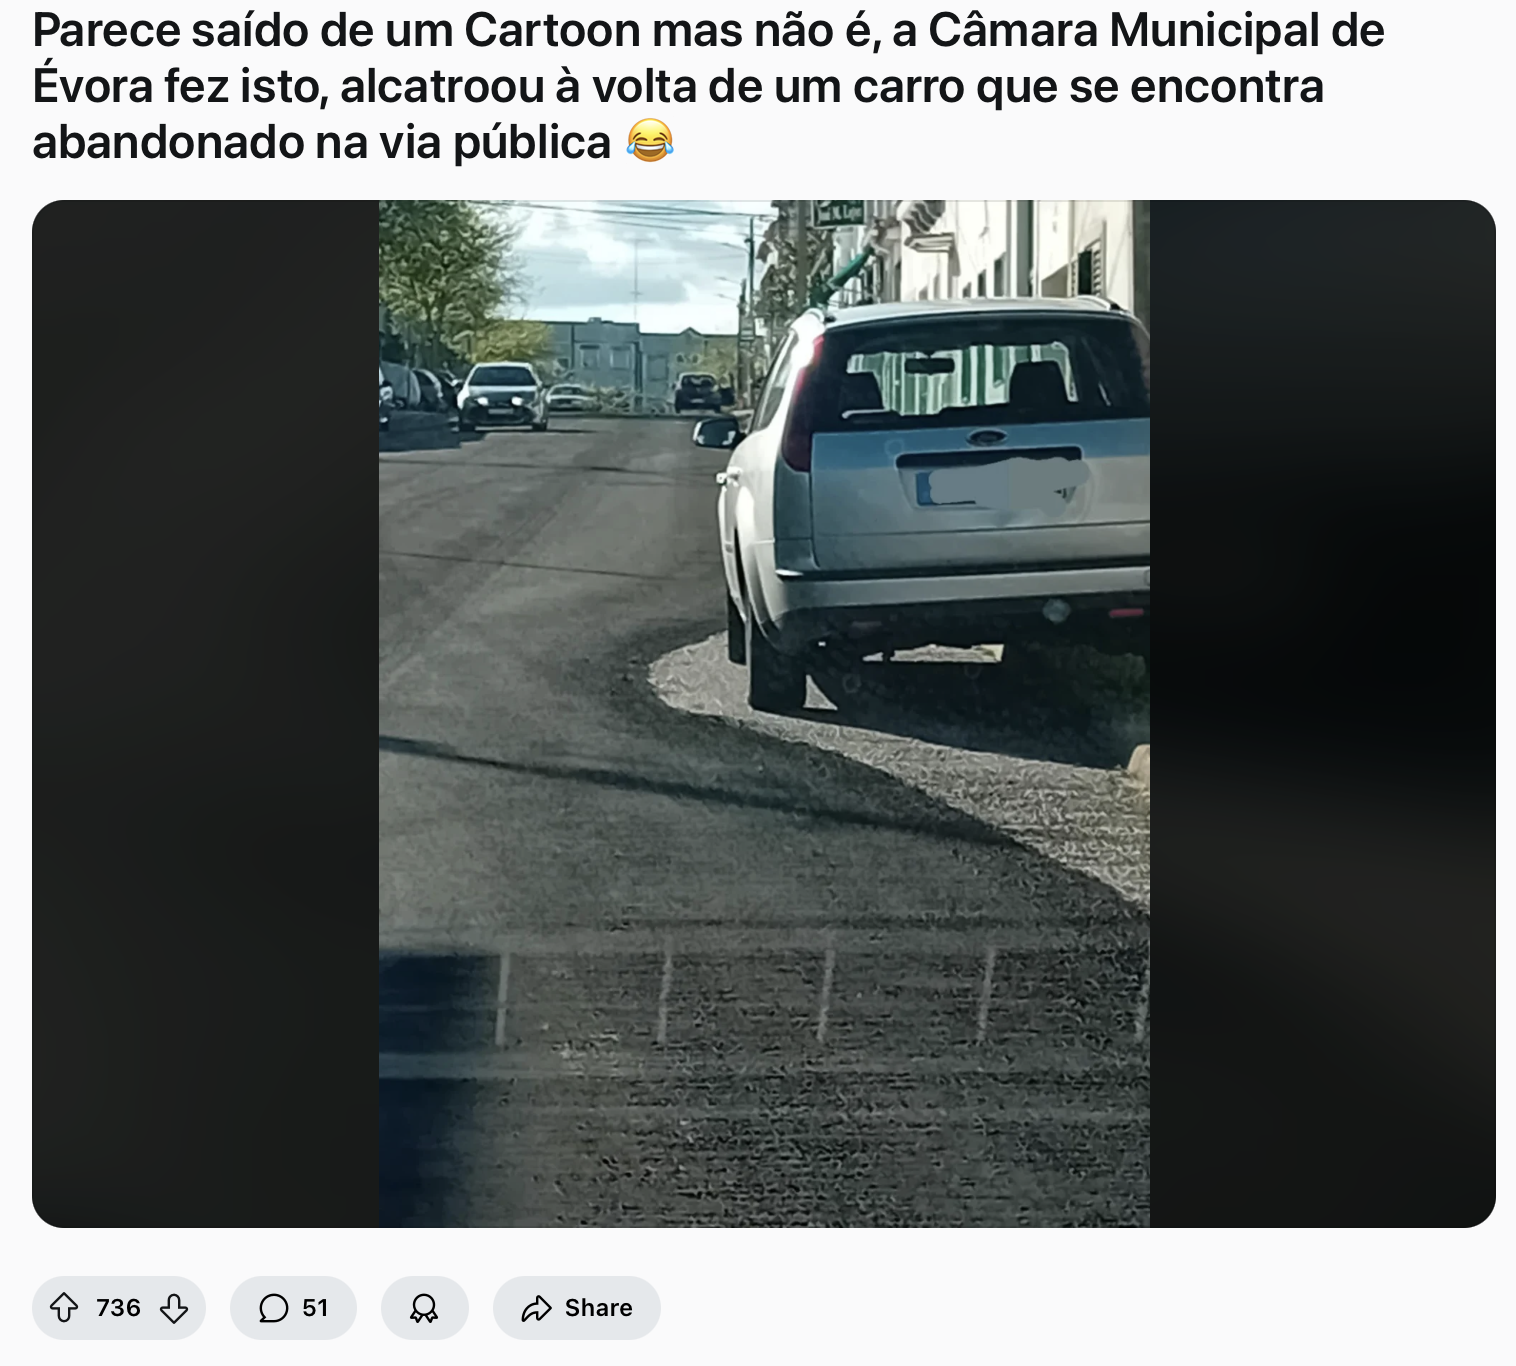Click the green street sign on the building
1516x1366 pixels.
838,213
